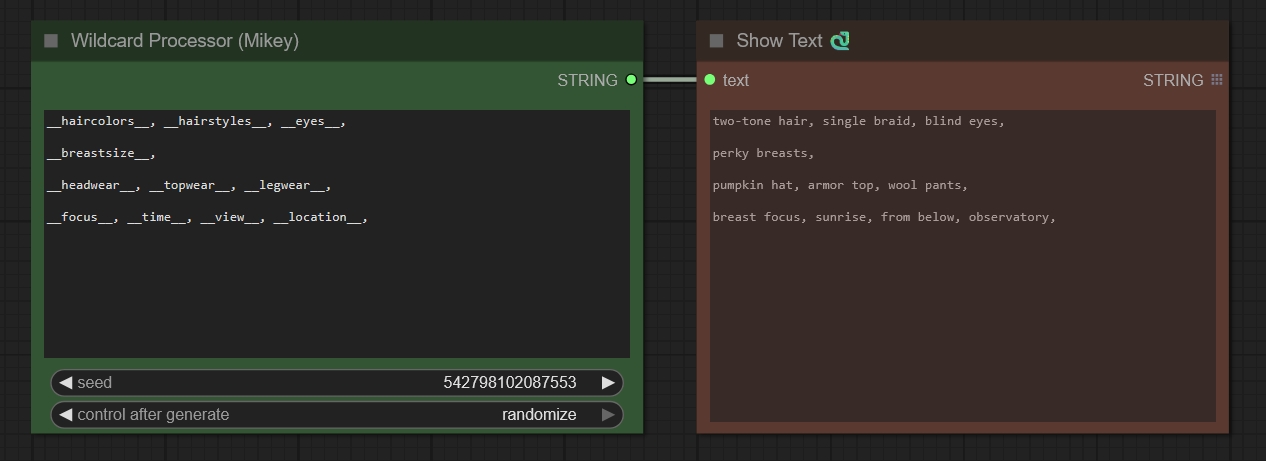Click the STRING output dot on Wildcard Processor
The width and height of the screenshot is (1266, 461).
click(631, 80)
